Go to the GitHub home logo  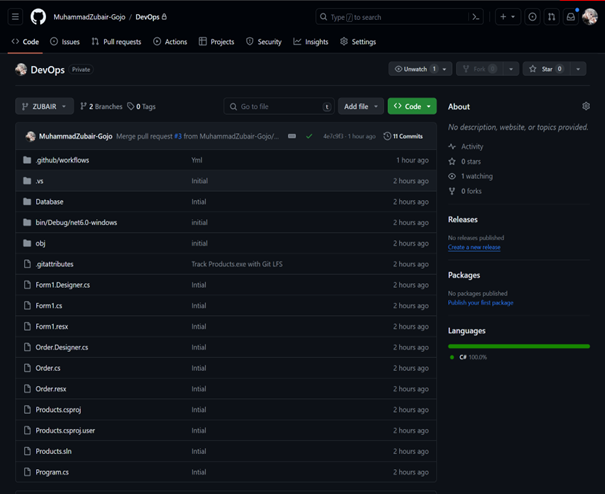pos(38,17)
